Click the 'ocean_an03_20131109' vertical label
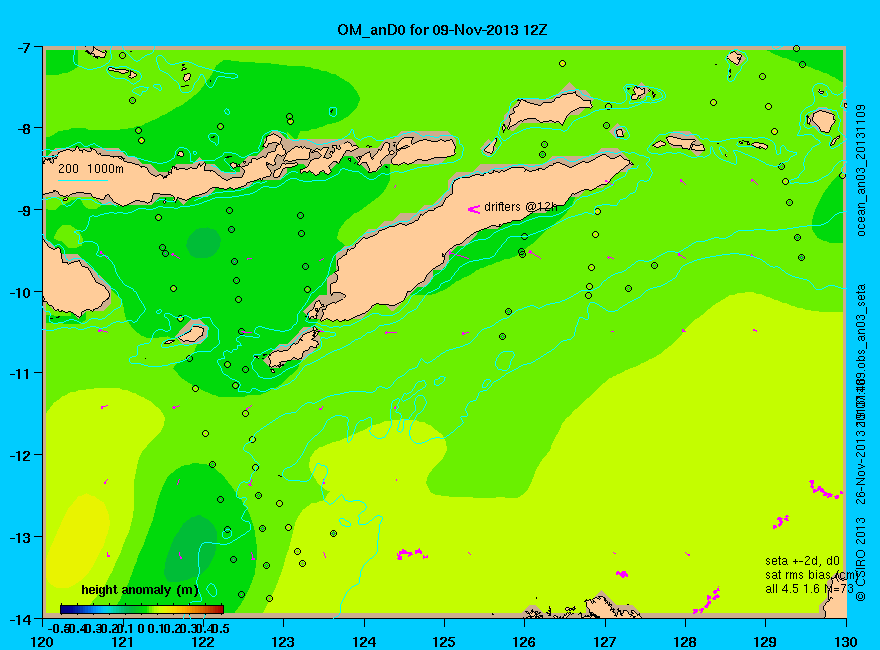880x650 pixels. tap(861, 170)
